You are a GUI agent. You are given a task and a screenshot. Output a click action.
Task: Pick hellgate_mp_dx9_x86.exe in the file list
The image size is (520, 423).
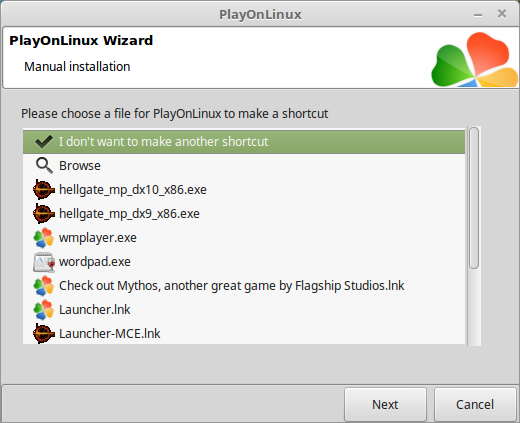click(244, 214)
